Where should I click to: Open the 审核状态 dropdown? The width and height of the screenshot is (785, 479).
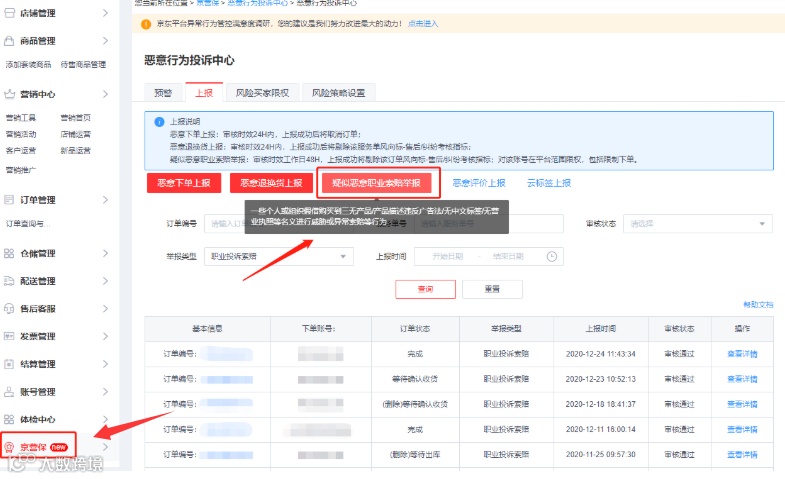coord(697,224)
